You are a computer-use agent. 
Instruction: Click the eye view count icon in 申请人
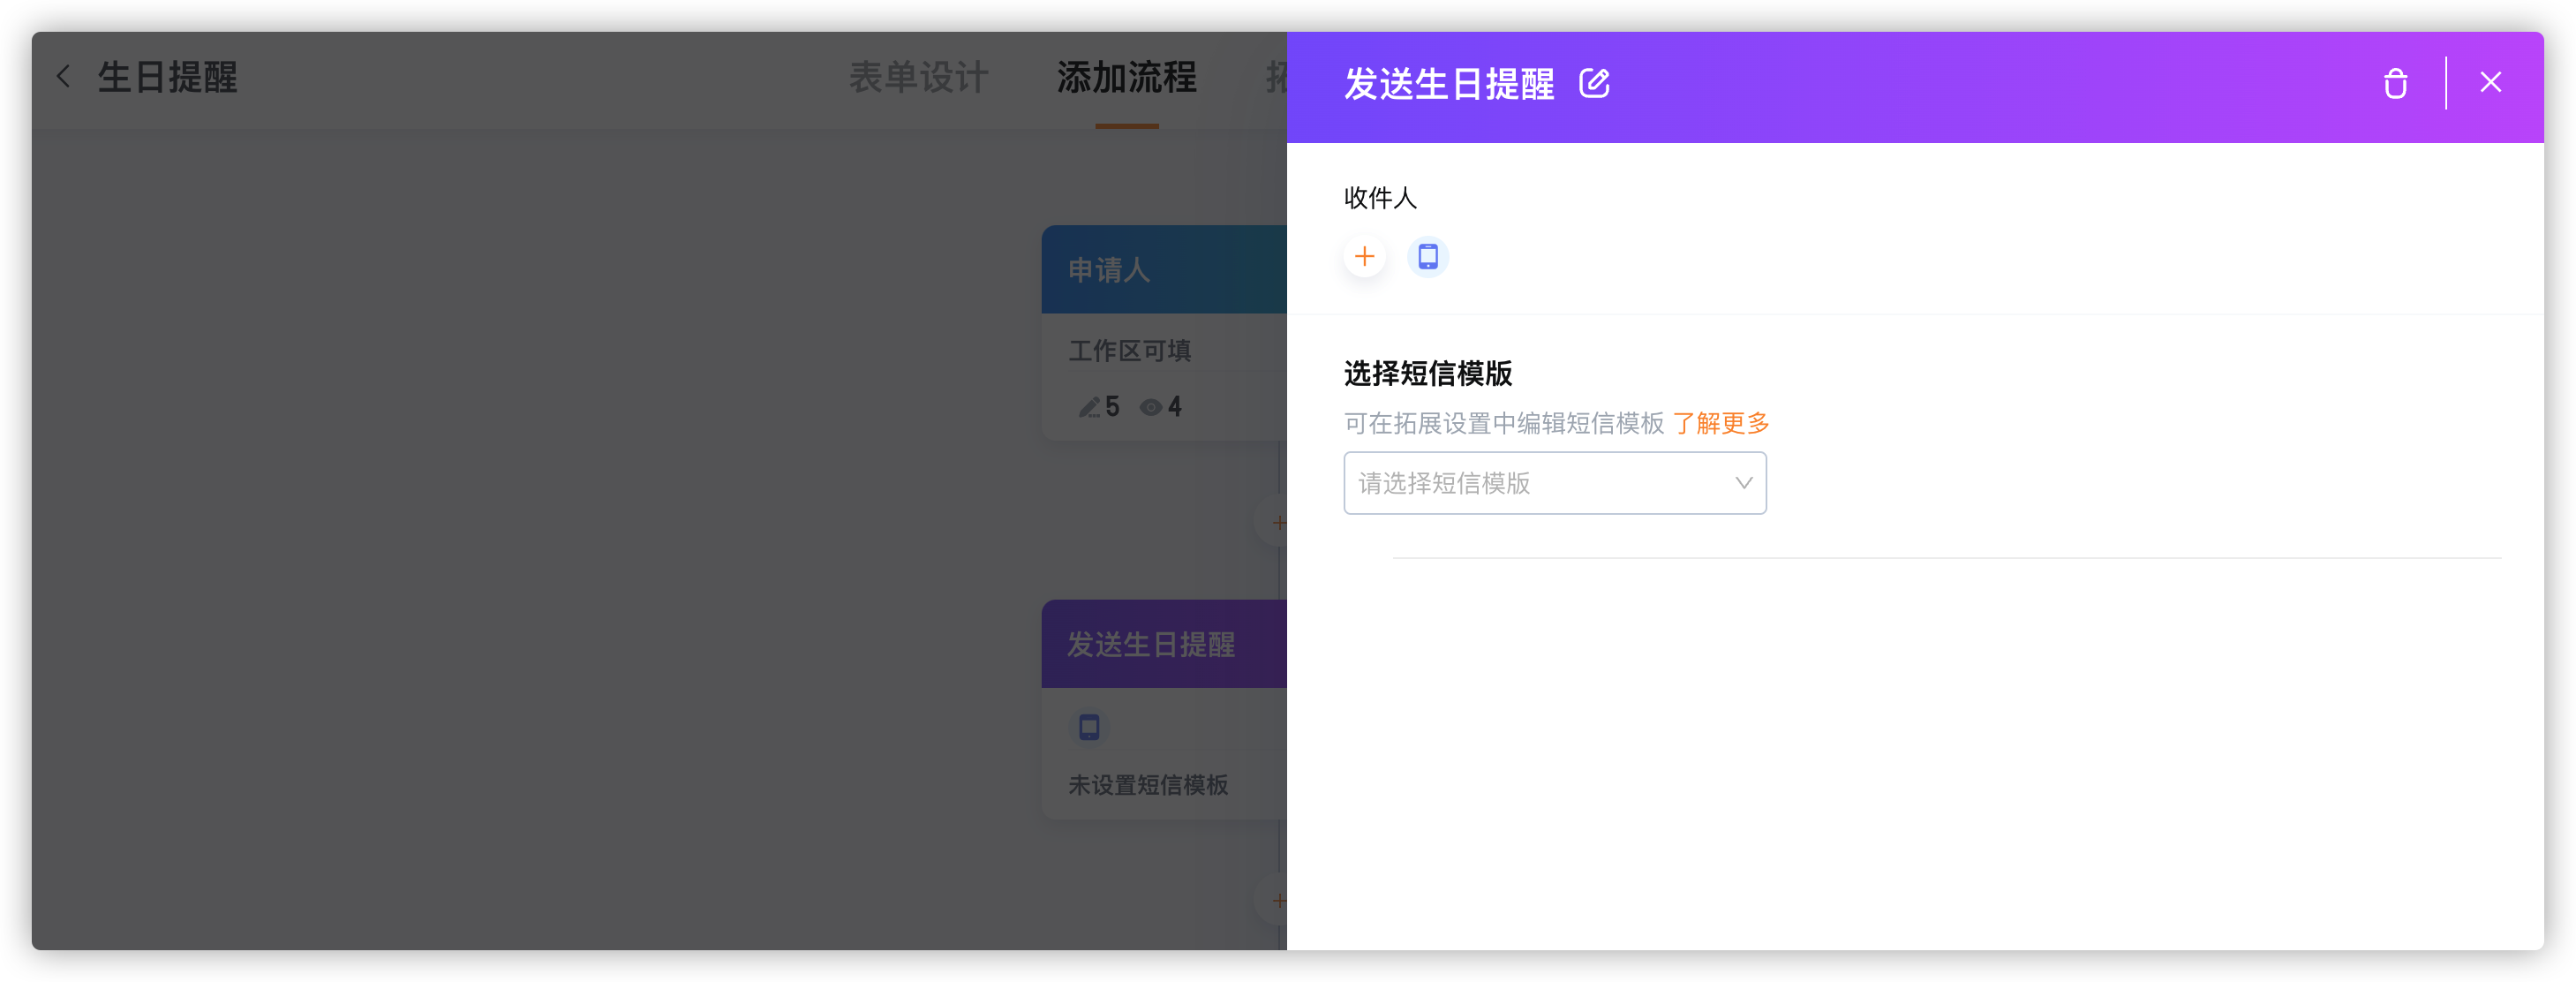click(1151, 407)
